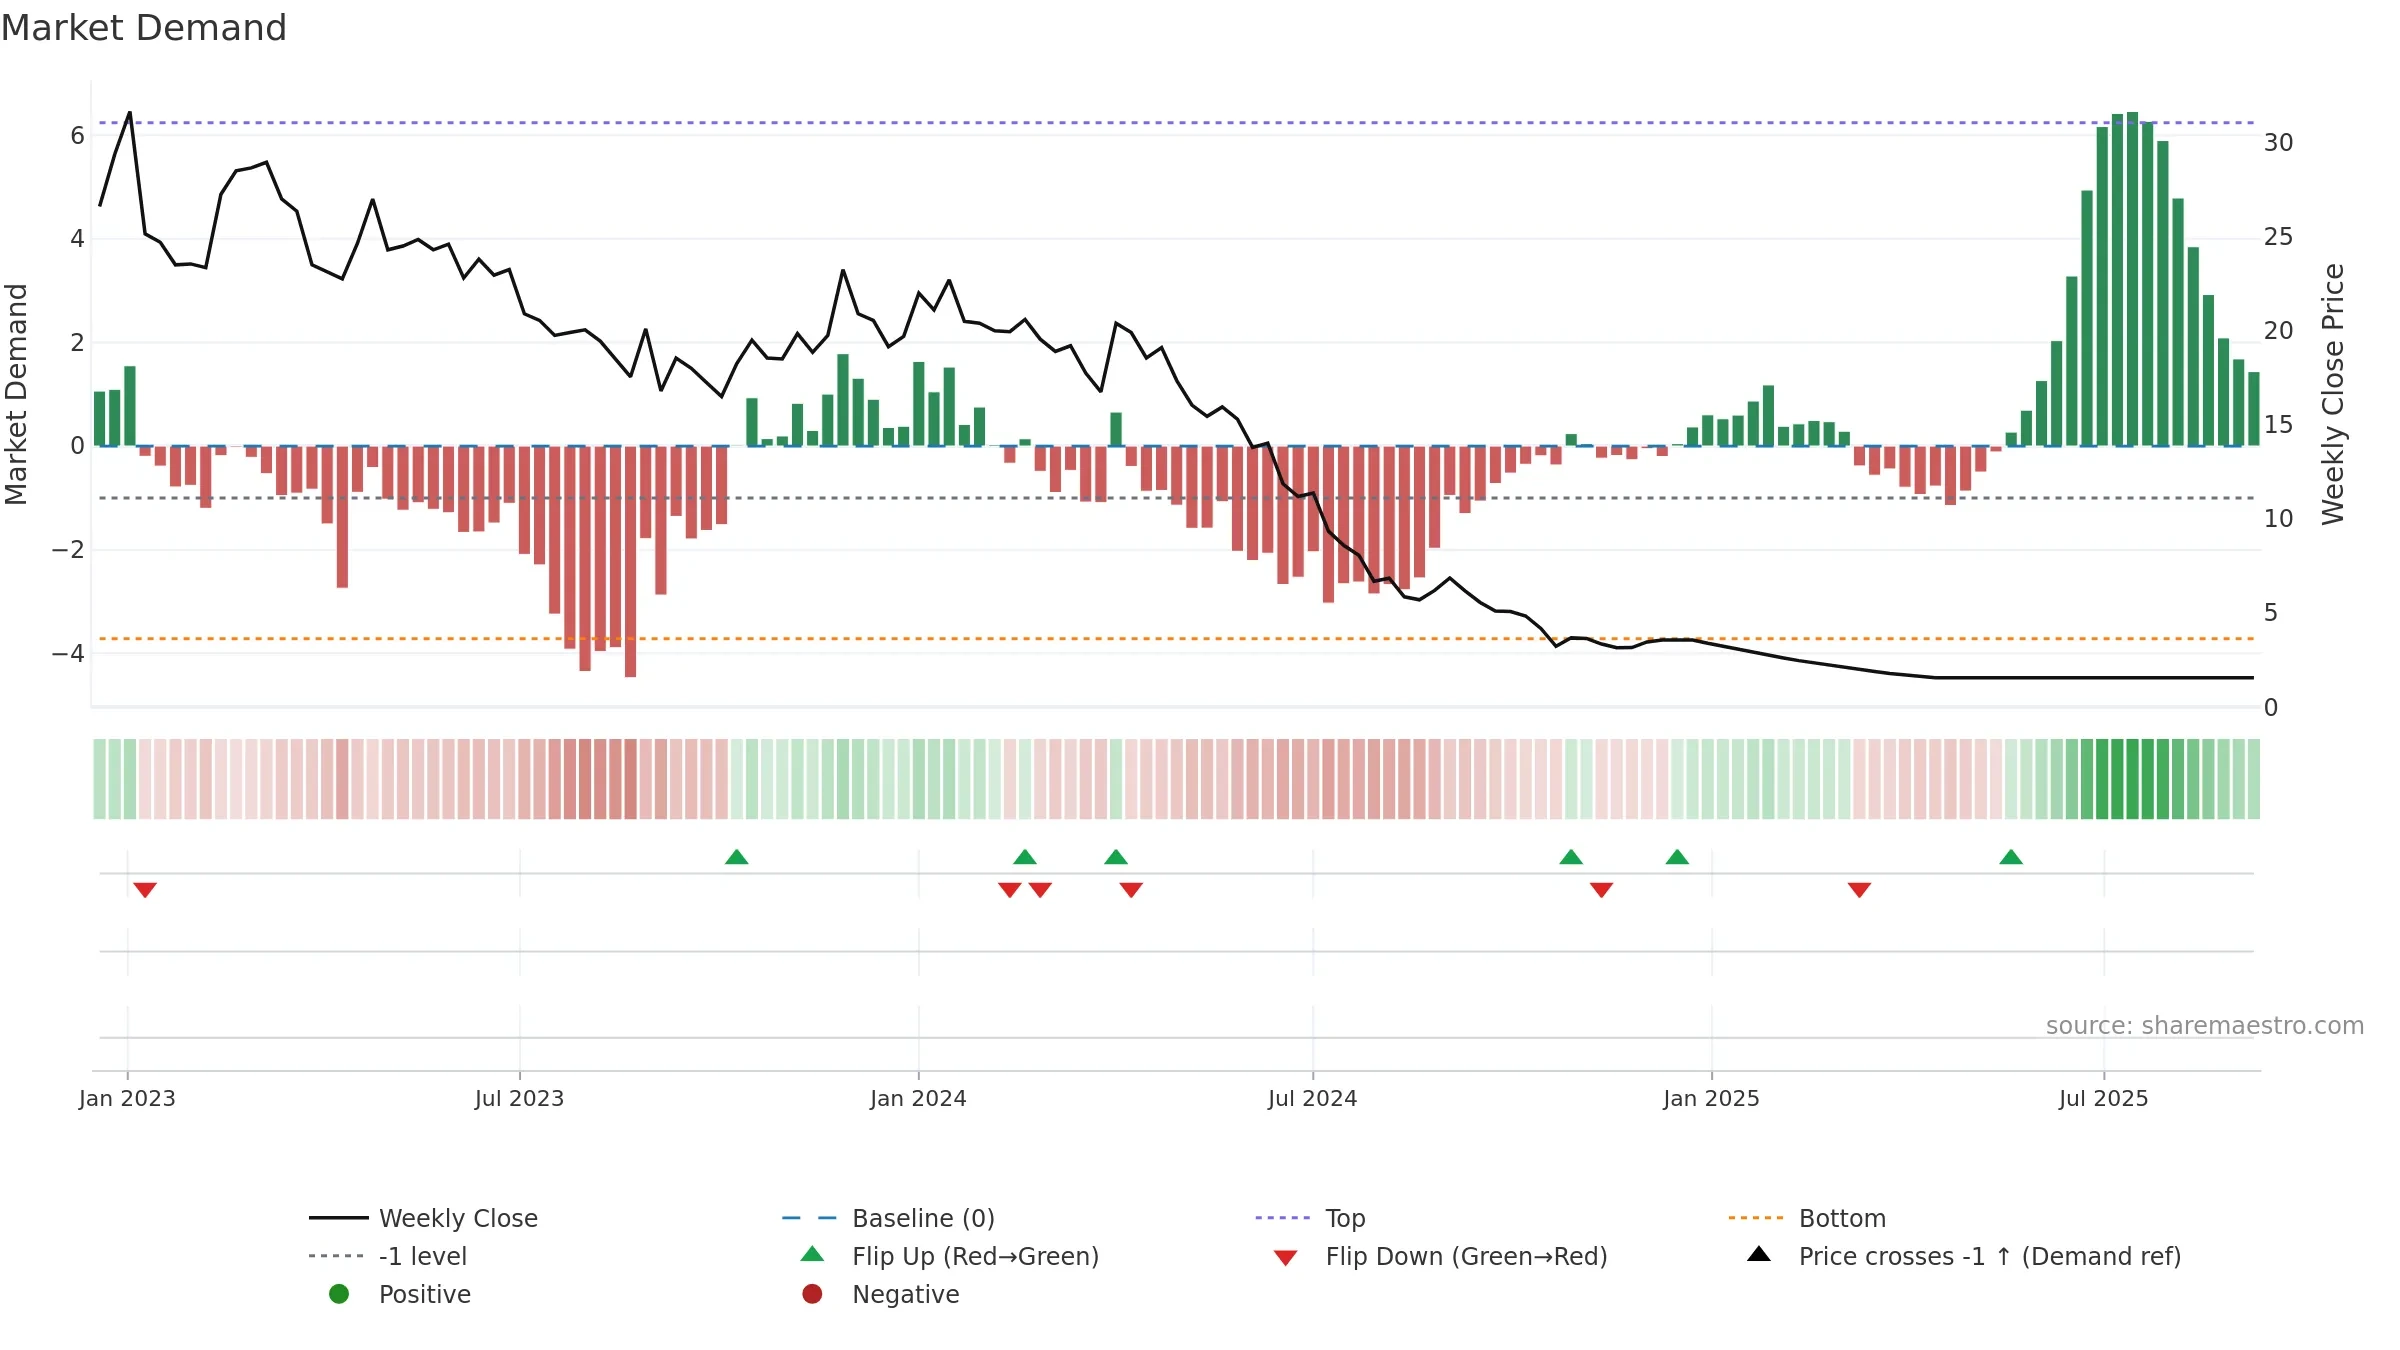Toggle Flip Up (Red→Green) legend entry
This screenshot has height=1350, width=2400.
pyautogui.click(x=950, y=1256)
